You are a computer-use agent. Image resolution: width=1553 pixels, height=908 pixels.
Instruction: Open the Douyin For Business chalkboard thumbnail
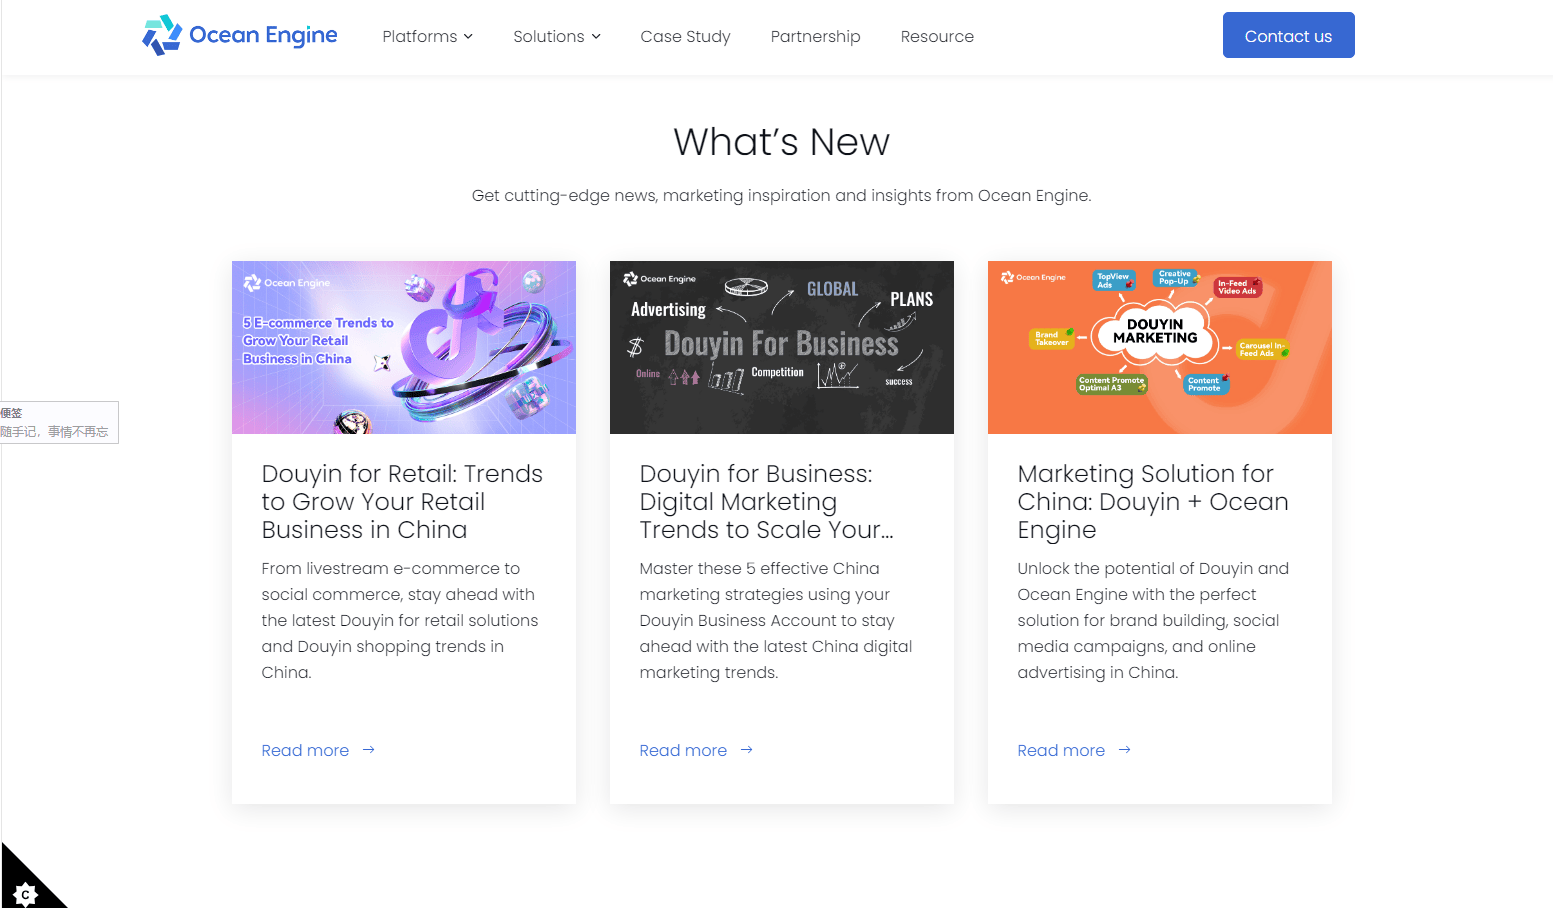[x=782, y=347]
